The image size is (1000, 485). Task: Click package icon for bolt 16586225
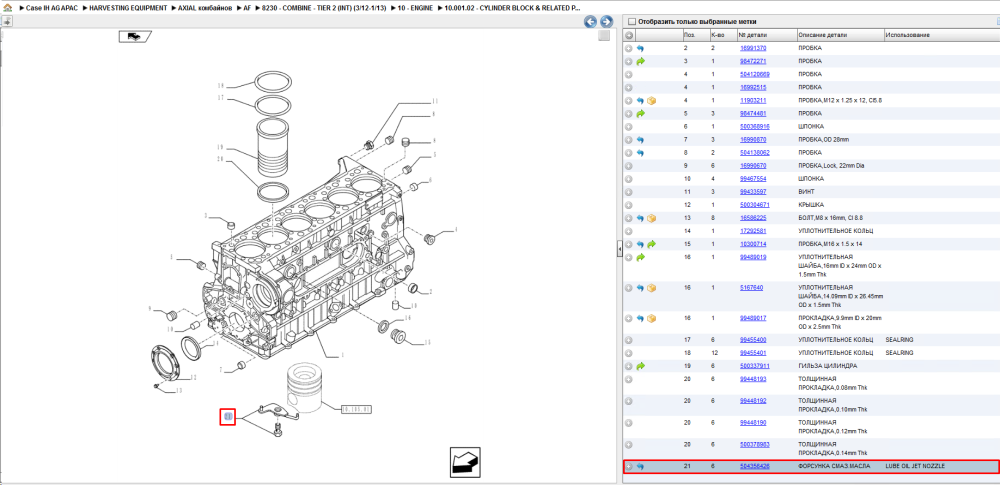[651, 218]
